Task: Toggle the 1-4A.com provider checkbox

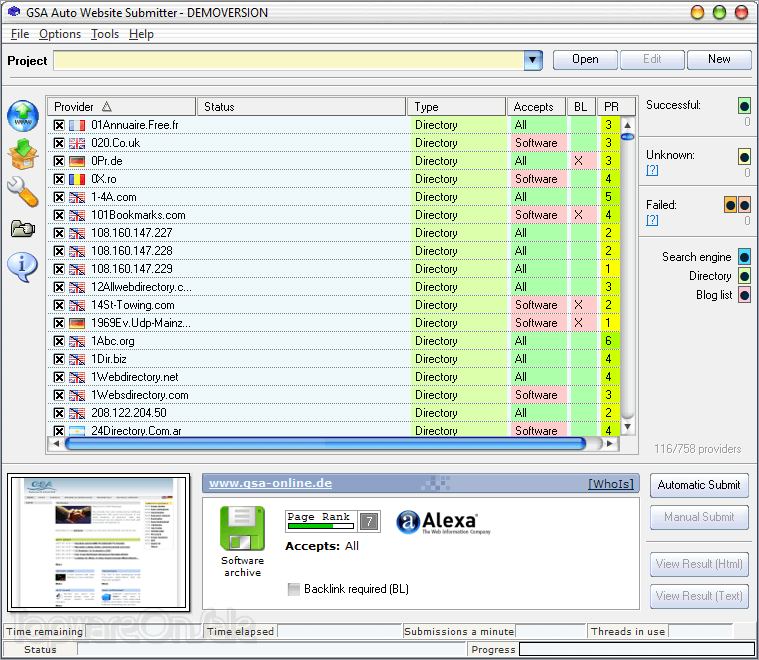Action: (59, 197)
